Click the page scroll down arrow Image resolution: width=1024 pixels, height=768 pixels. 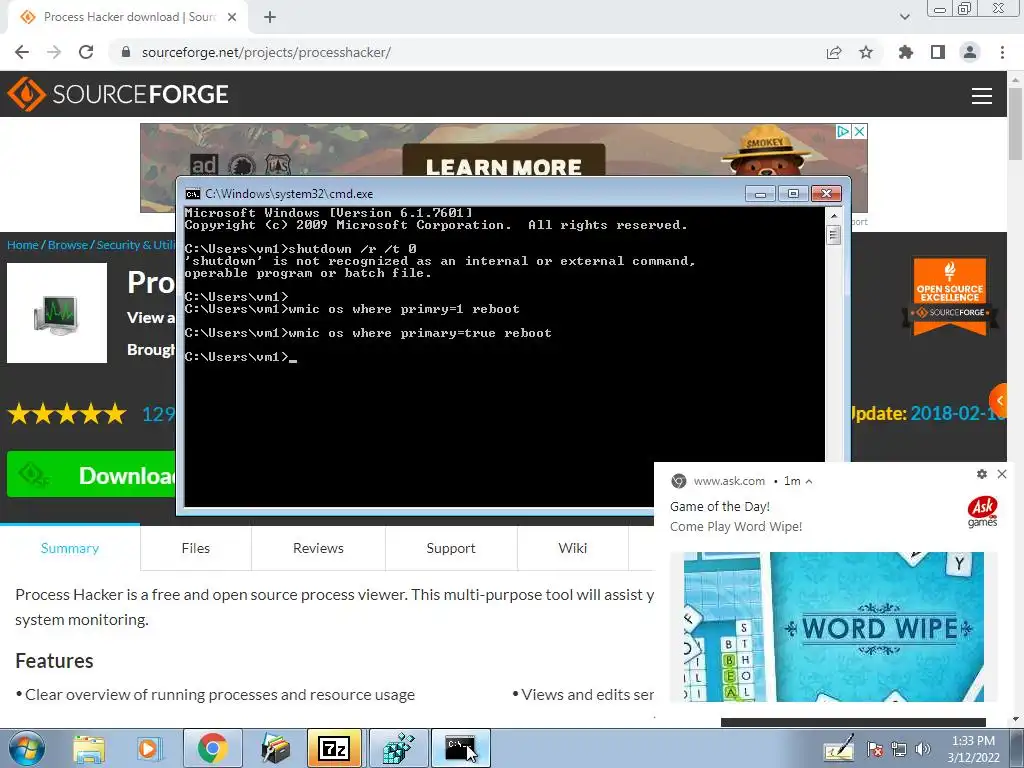pos(1015,720)
